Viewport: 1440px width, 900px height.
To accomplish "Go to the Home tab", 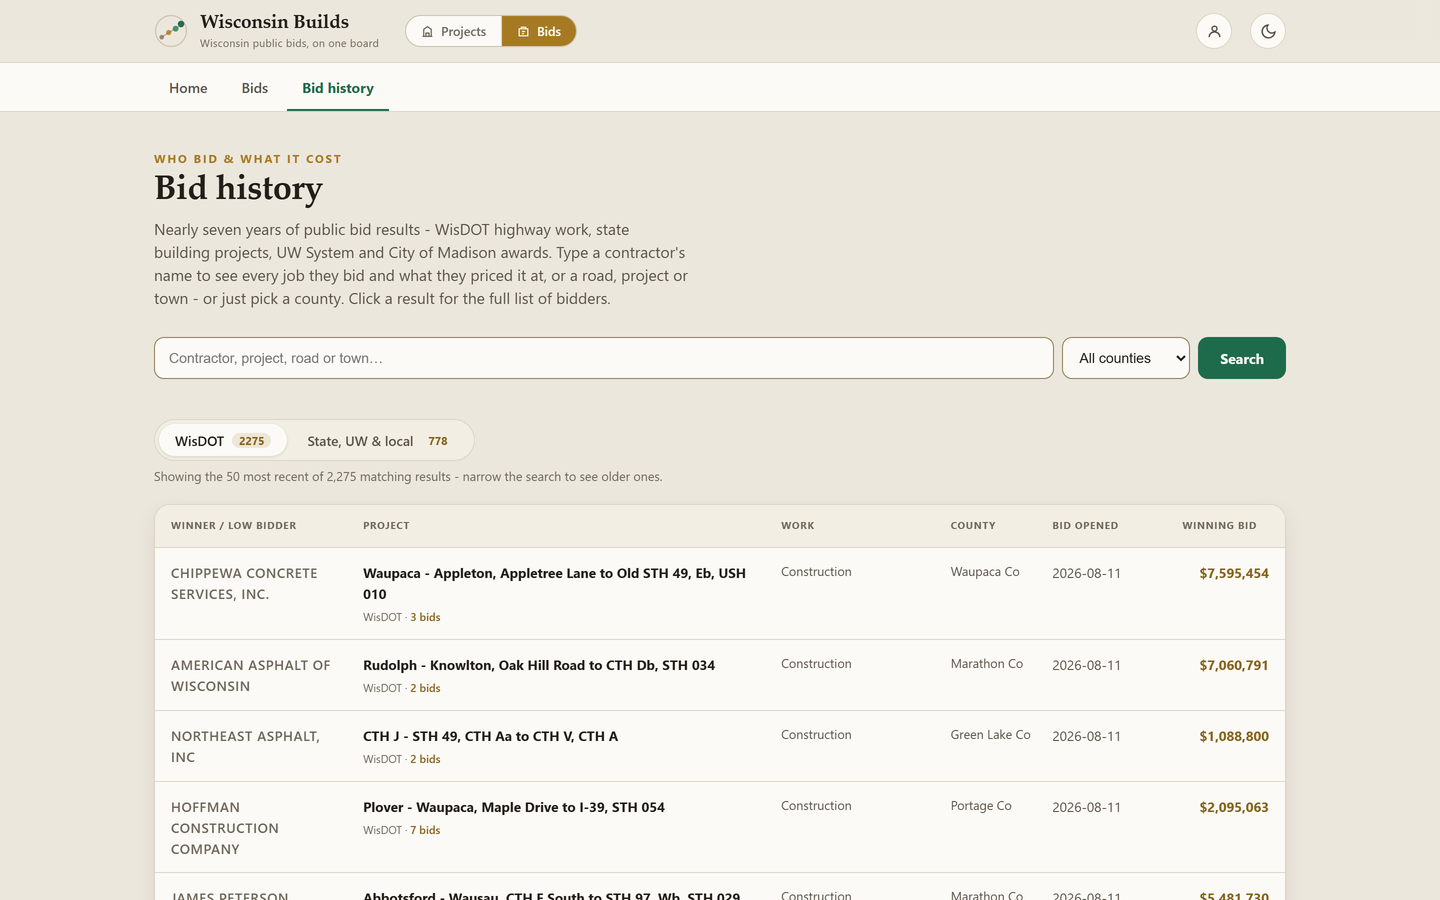I will coord(188,88).
